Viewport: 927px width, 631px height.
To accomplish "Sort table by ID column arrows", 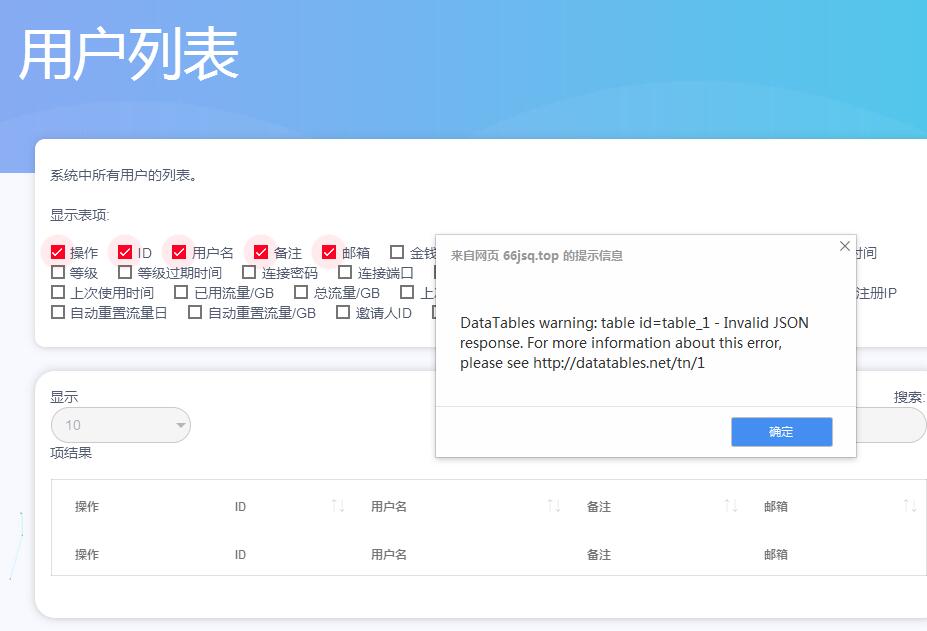I will (x=338, y=506).
